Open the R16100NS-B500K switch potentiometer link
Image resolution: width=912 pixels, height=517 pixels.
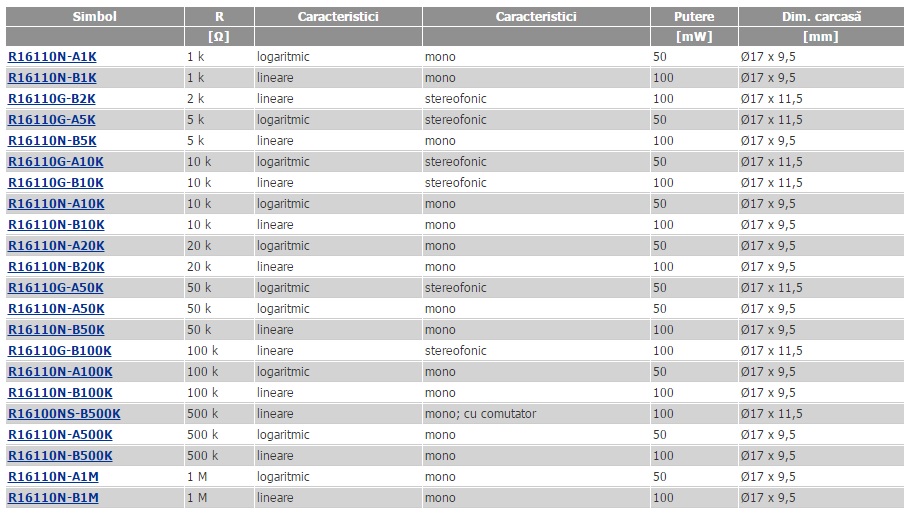64,414
